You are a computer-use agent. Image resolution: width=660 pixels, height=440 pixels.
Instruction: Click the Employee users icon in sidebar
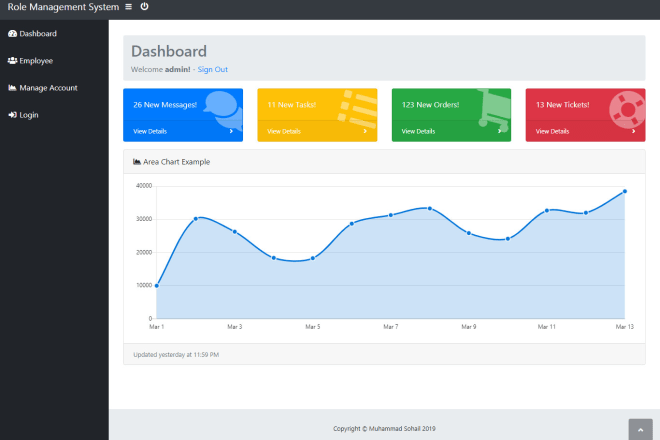pos(12,61)
